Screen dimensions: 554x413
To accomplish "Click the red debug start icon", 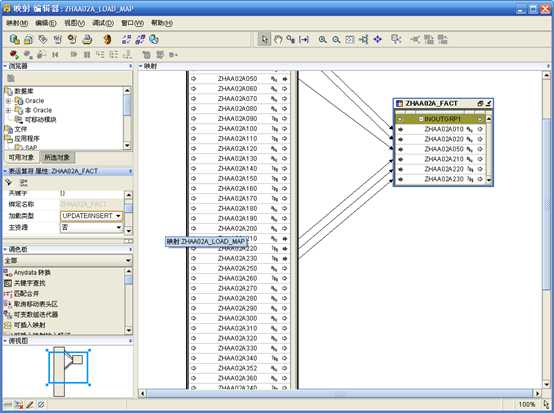I will pos(14,54).
